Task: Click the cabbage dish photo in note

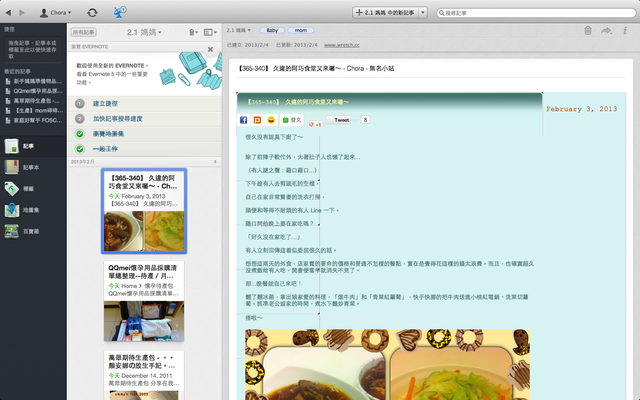Action: click(x=451, y=375)
